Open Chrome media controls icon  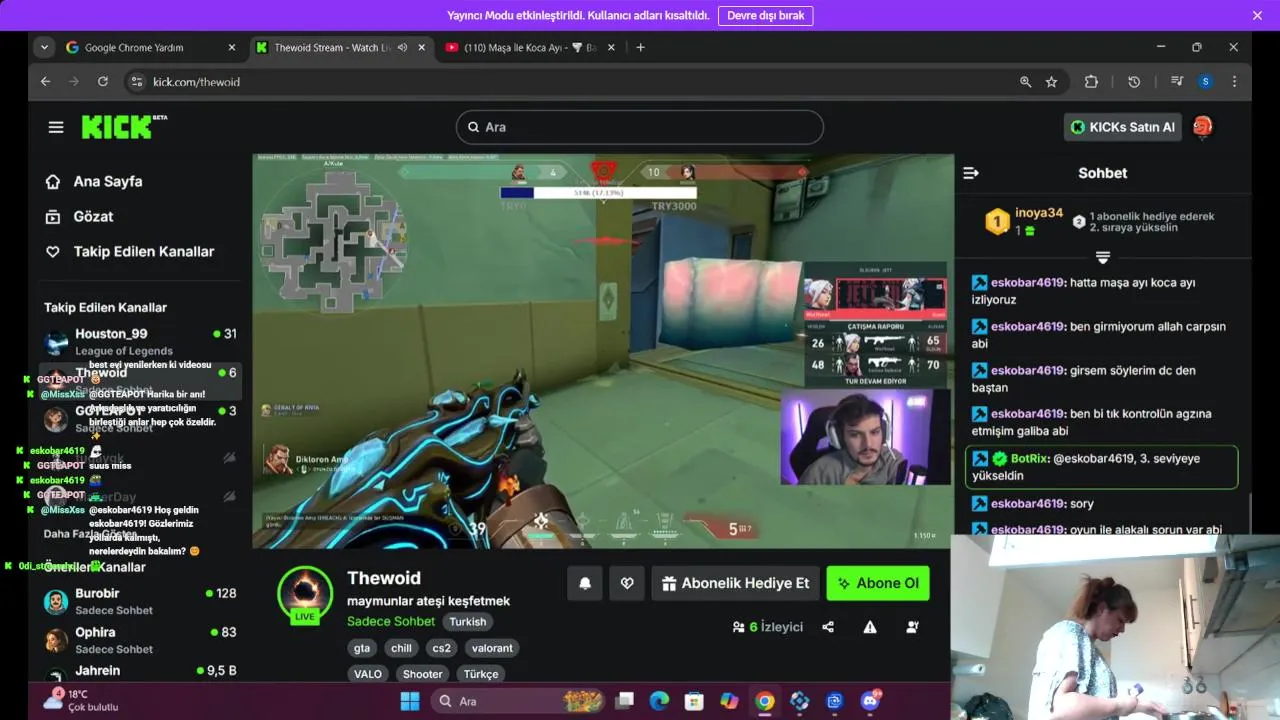(1177, 82)
